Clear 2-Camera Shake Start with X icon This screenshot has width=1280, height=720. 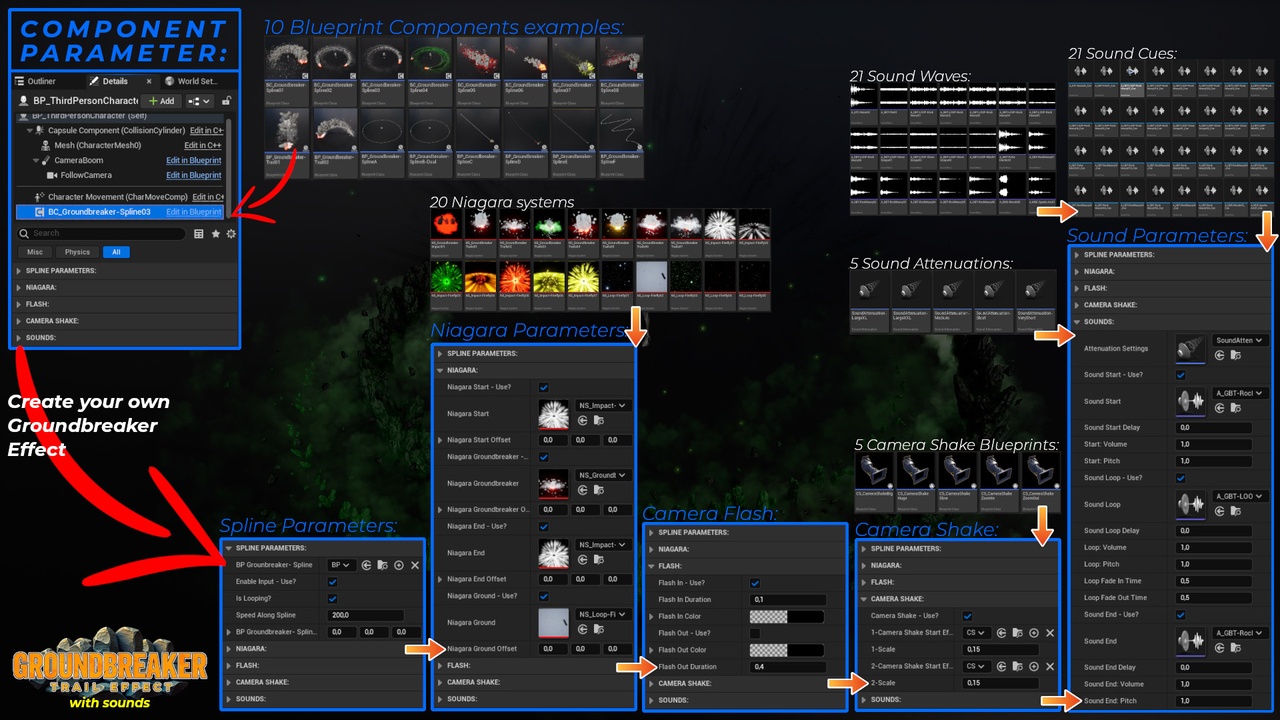(1050, 666)
